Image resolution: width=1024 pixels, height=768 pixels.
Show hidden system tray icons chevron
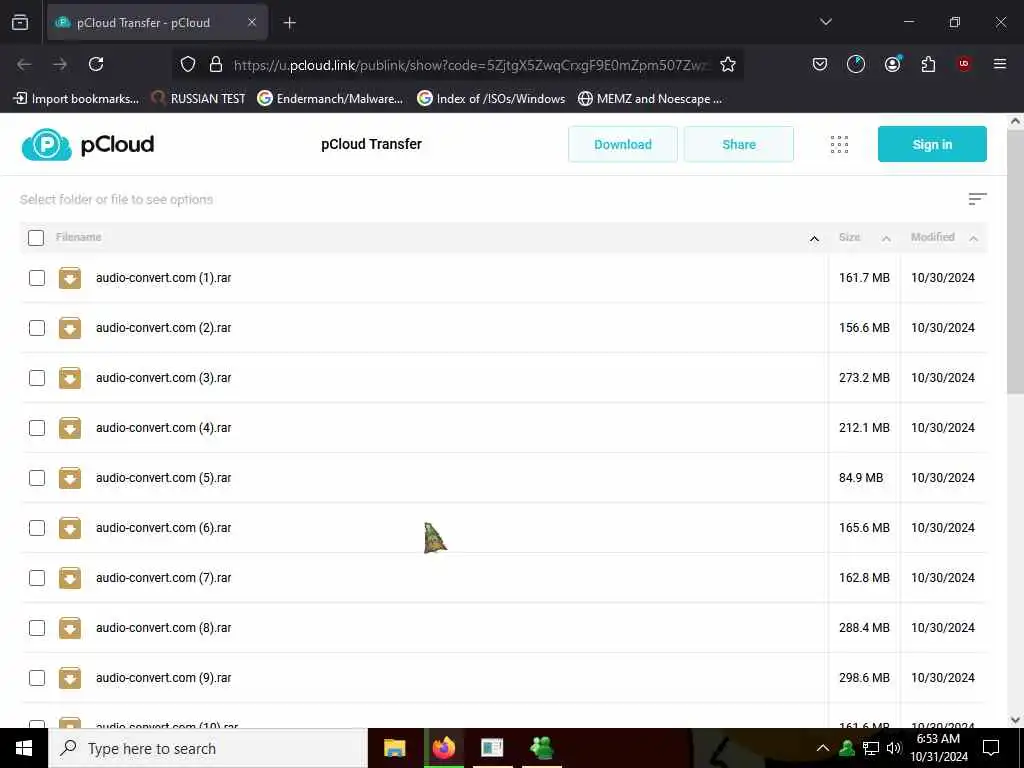822,748
